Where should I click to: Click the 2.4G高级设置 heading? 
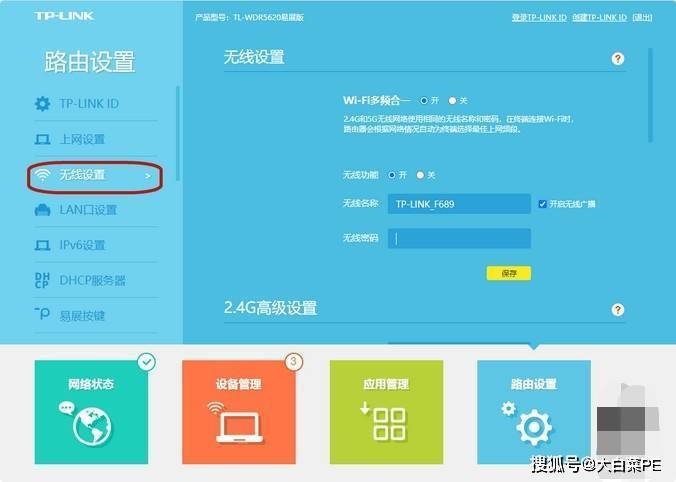tap(271, 308)
